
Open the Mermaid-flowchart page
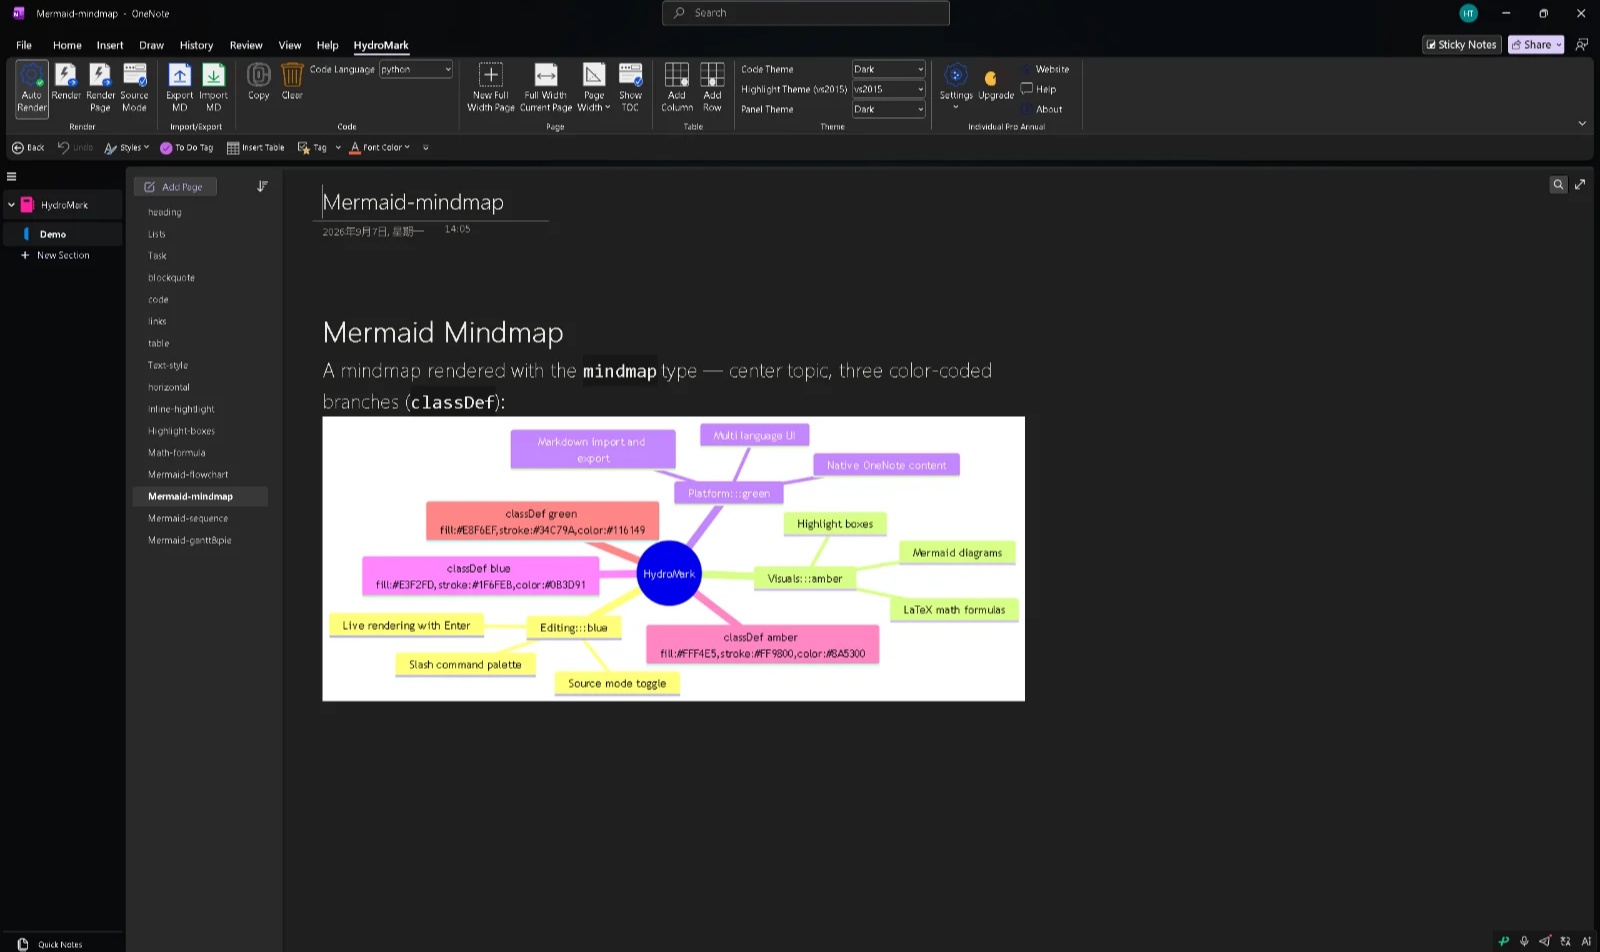point(188,475)
